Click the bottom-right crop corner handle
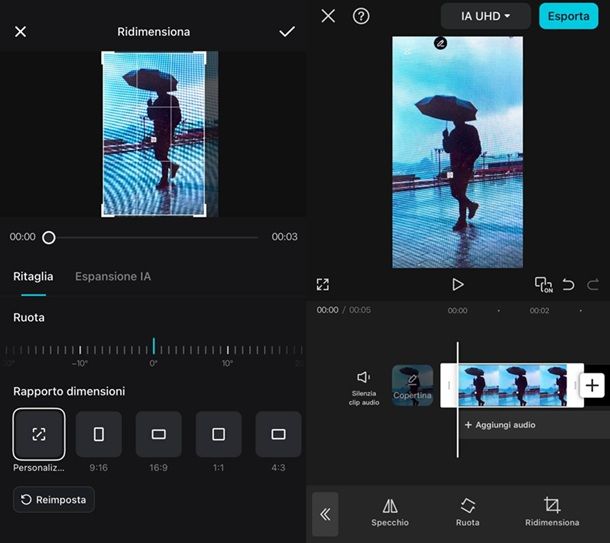This screenshot has width=610, height=543. coord(202,212)
